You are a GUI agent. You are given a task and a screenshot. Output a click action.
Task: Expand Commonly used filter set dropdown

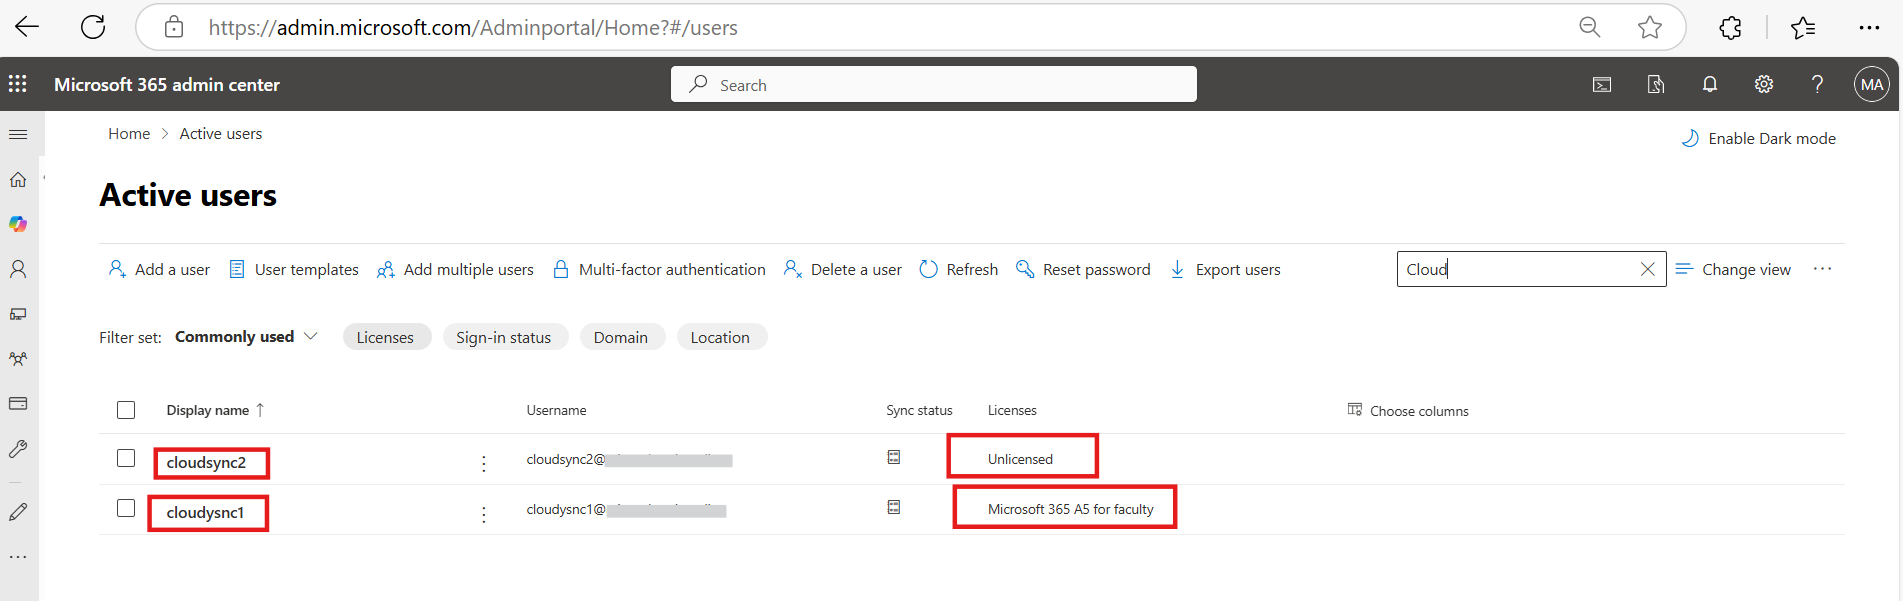[x=246, y=337]
